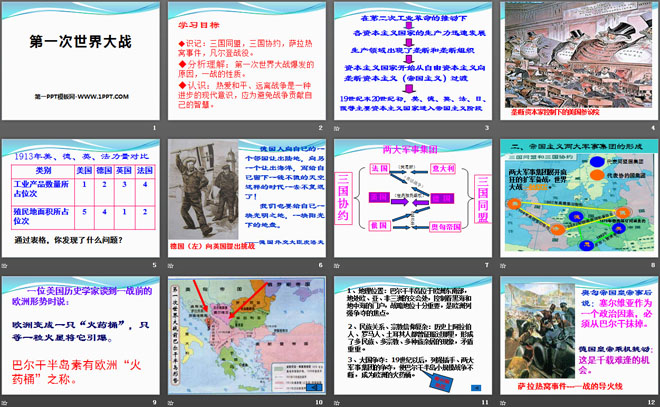Viewport: 660px width, 407px height.
Task: Click slide number label "6"
Action: [x=320, y=265]
